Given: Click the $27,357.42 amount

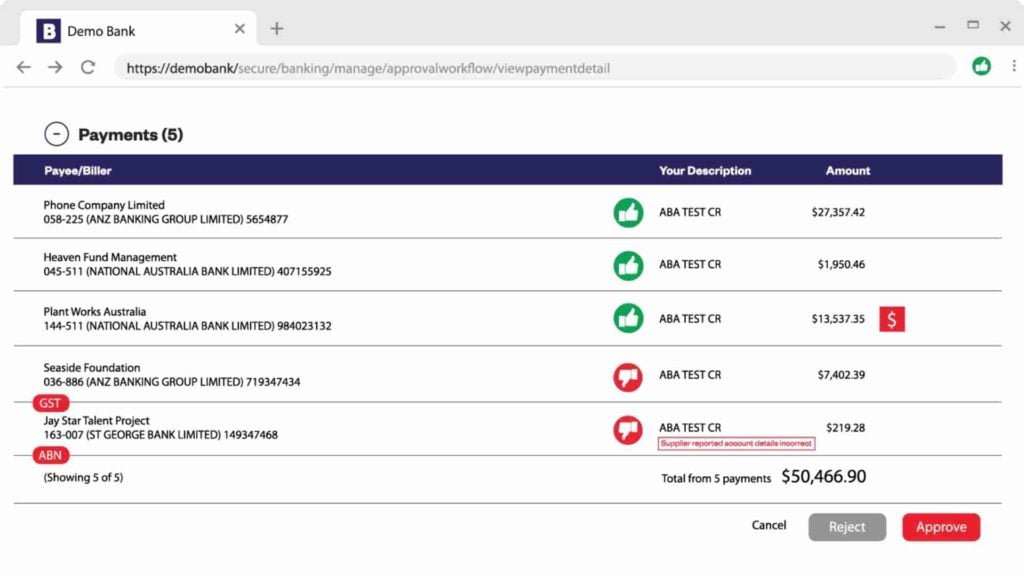Looking at the screenshot, I should coord(838,212).
